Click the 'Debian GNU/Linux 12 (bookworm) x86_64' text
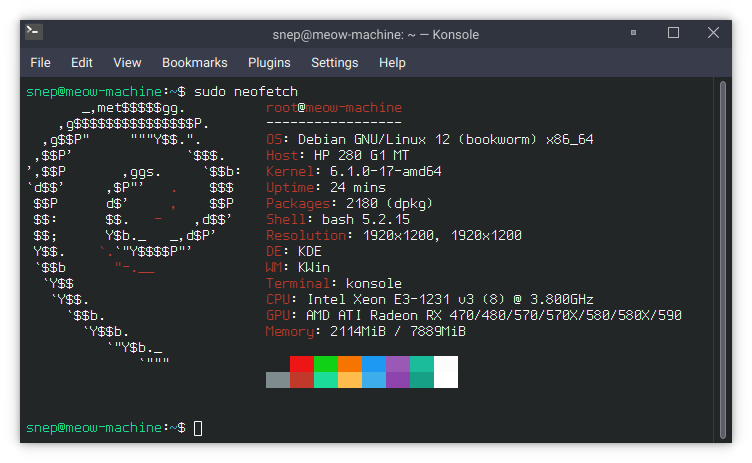 446,140
